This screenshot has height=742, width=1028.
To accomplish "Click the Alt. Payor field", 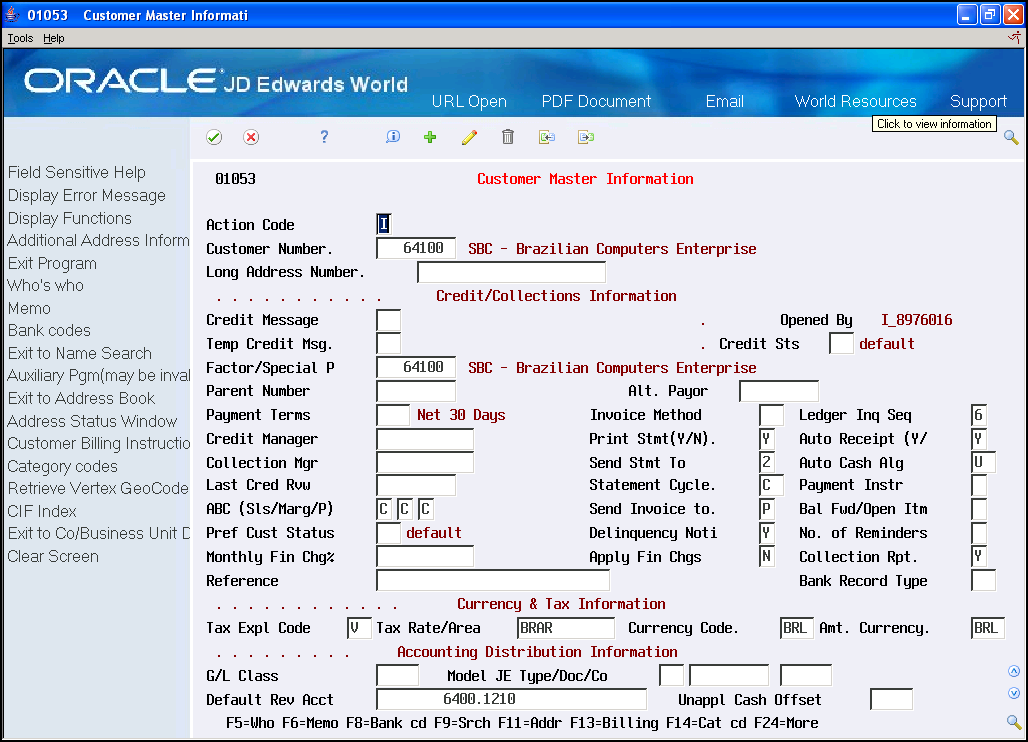I will coord(778,391).
